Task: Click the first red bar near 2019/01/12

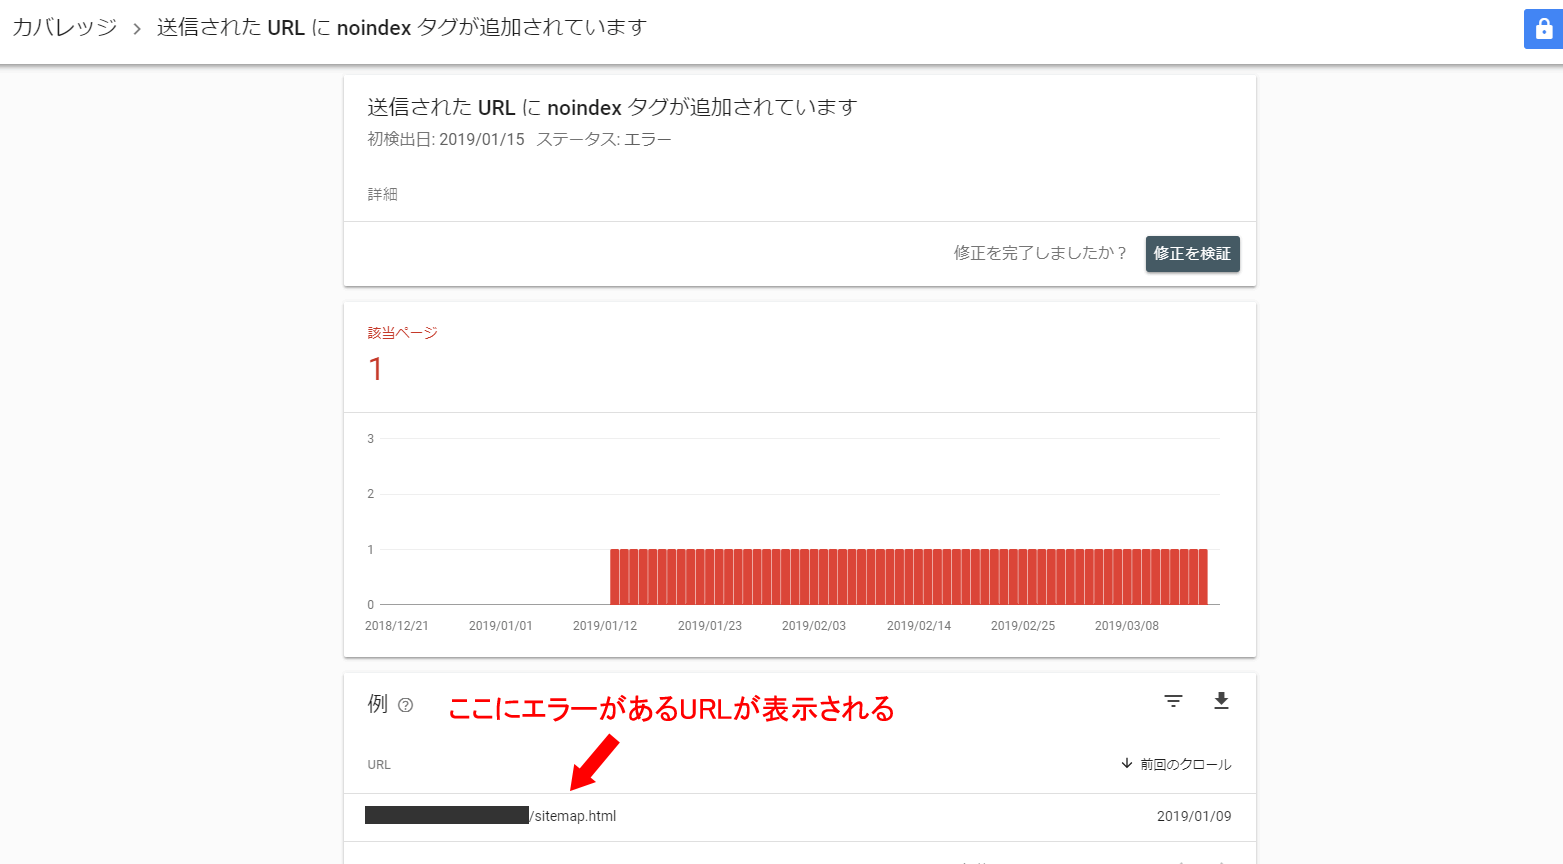Action: tap(615, 577)
